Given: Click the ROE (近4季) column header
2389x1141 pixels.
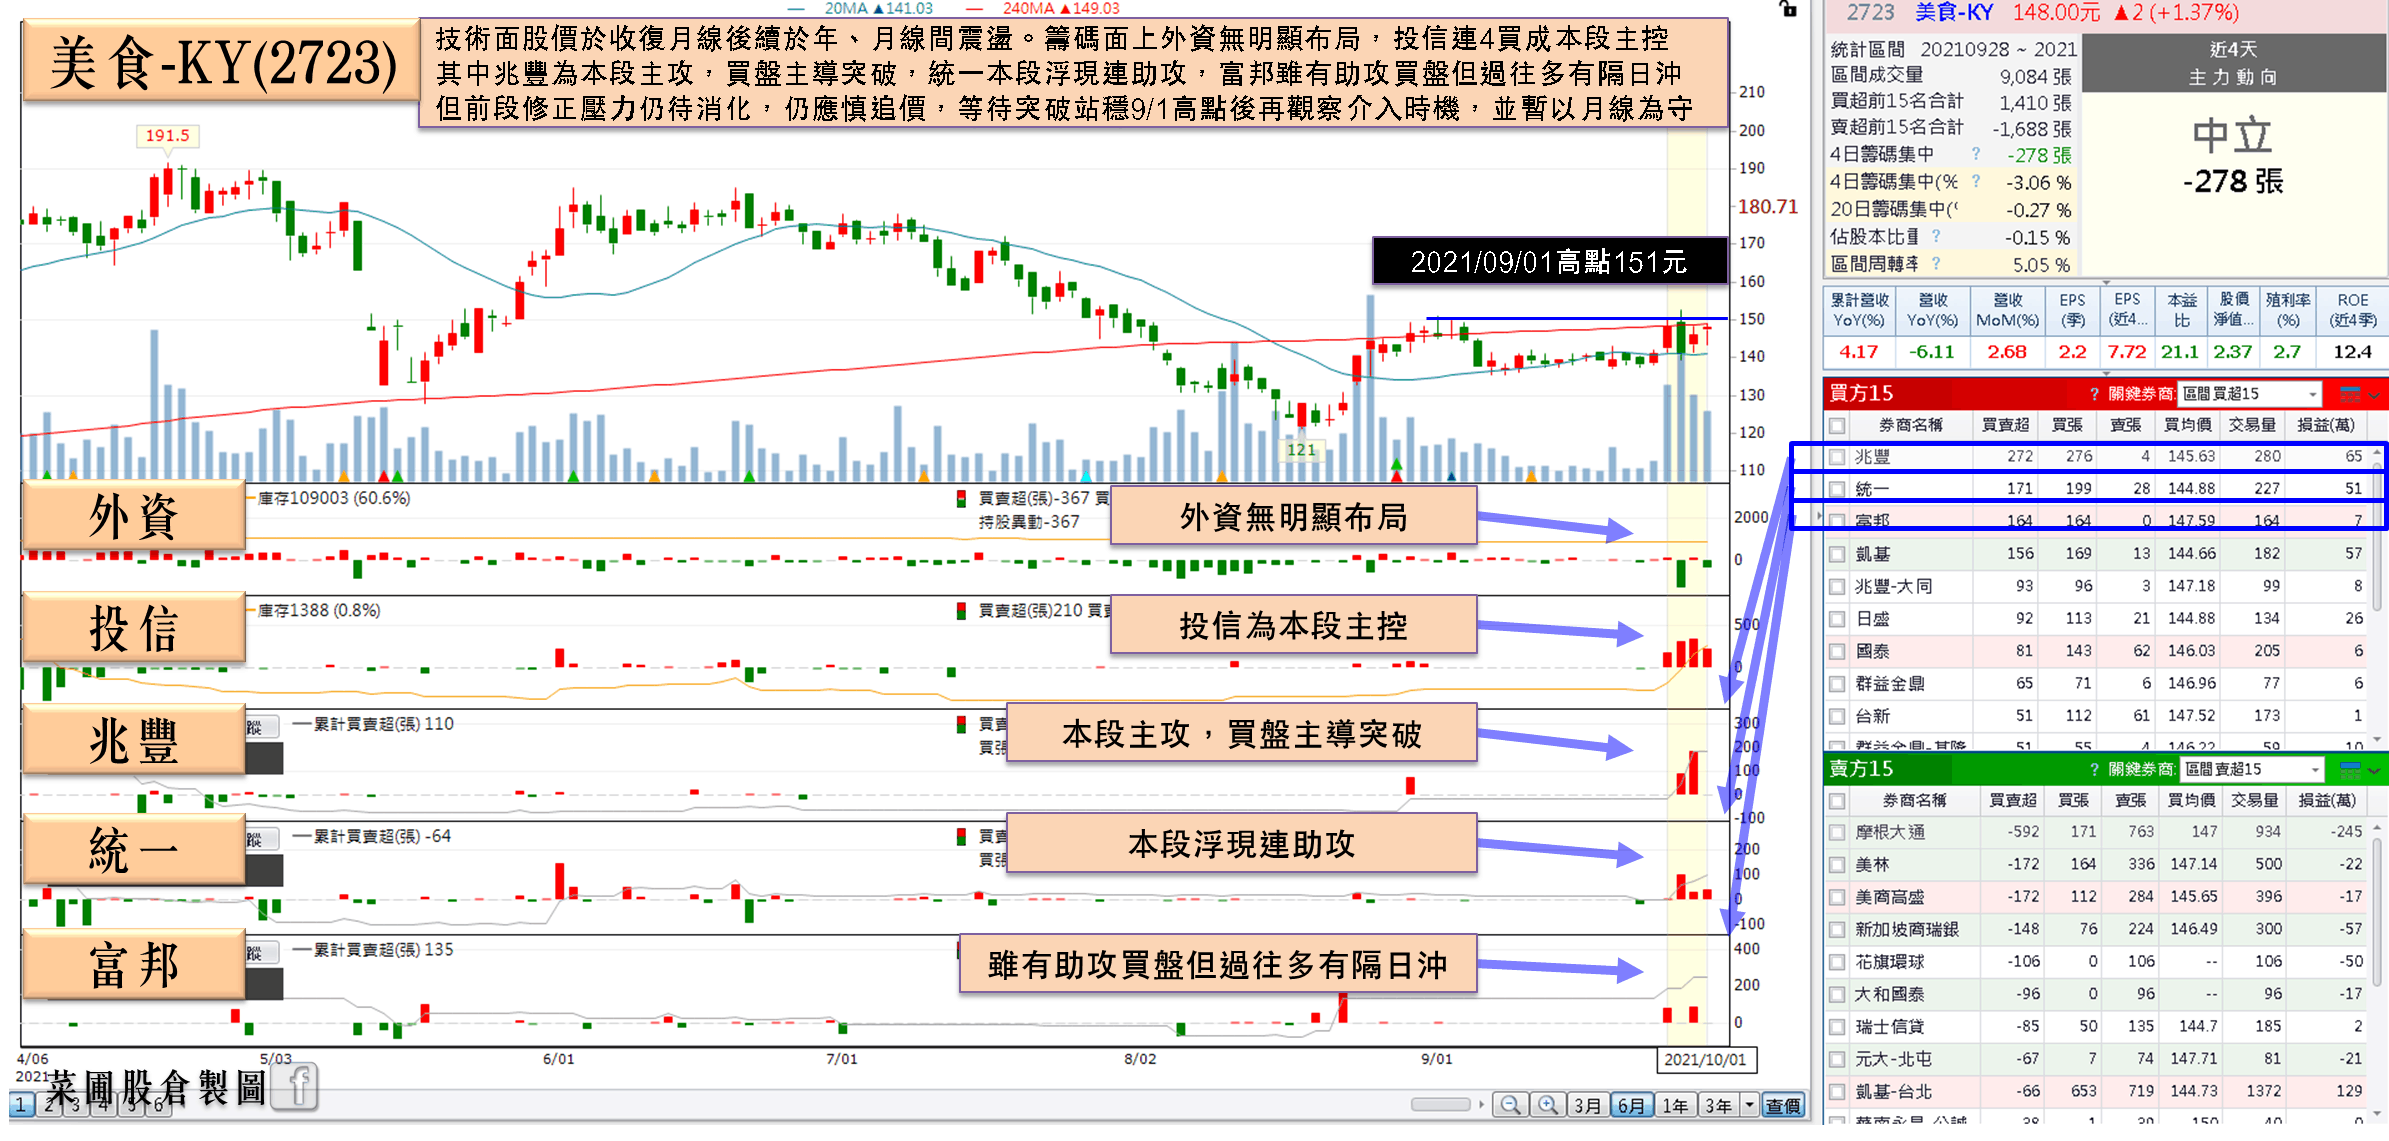Looking at the screenshot, I should 2352,310.
